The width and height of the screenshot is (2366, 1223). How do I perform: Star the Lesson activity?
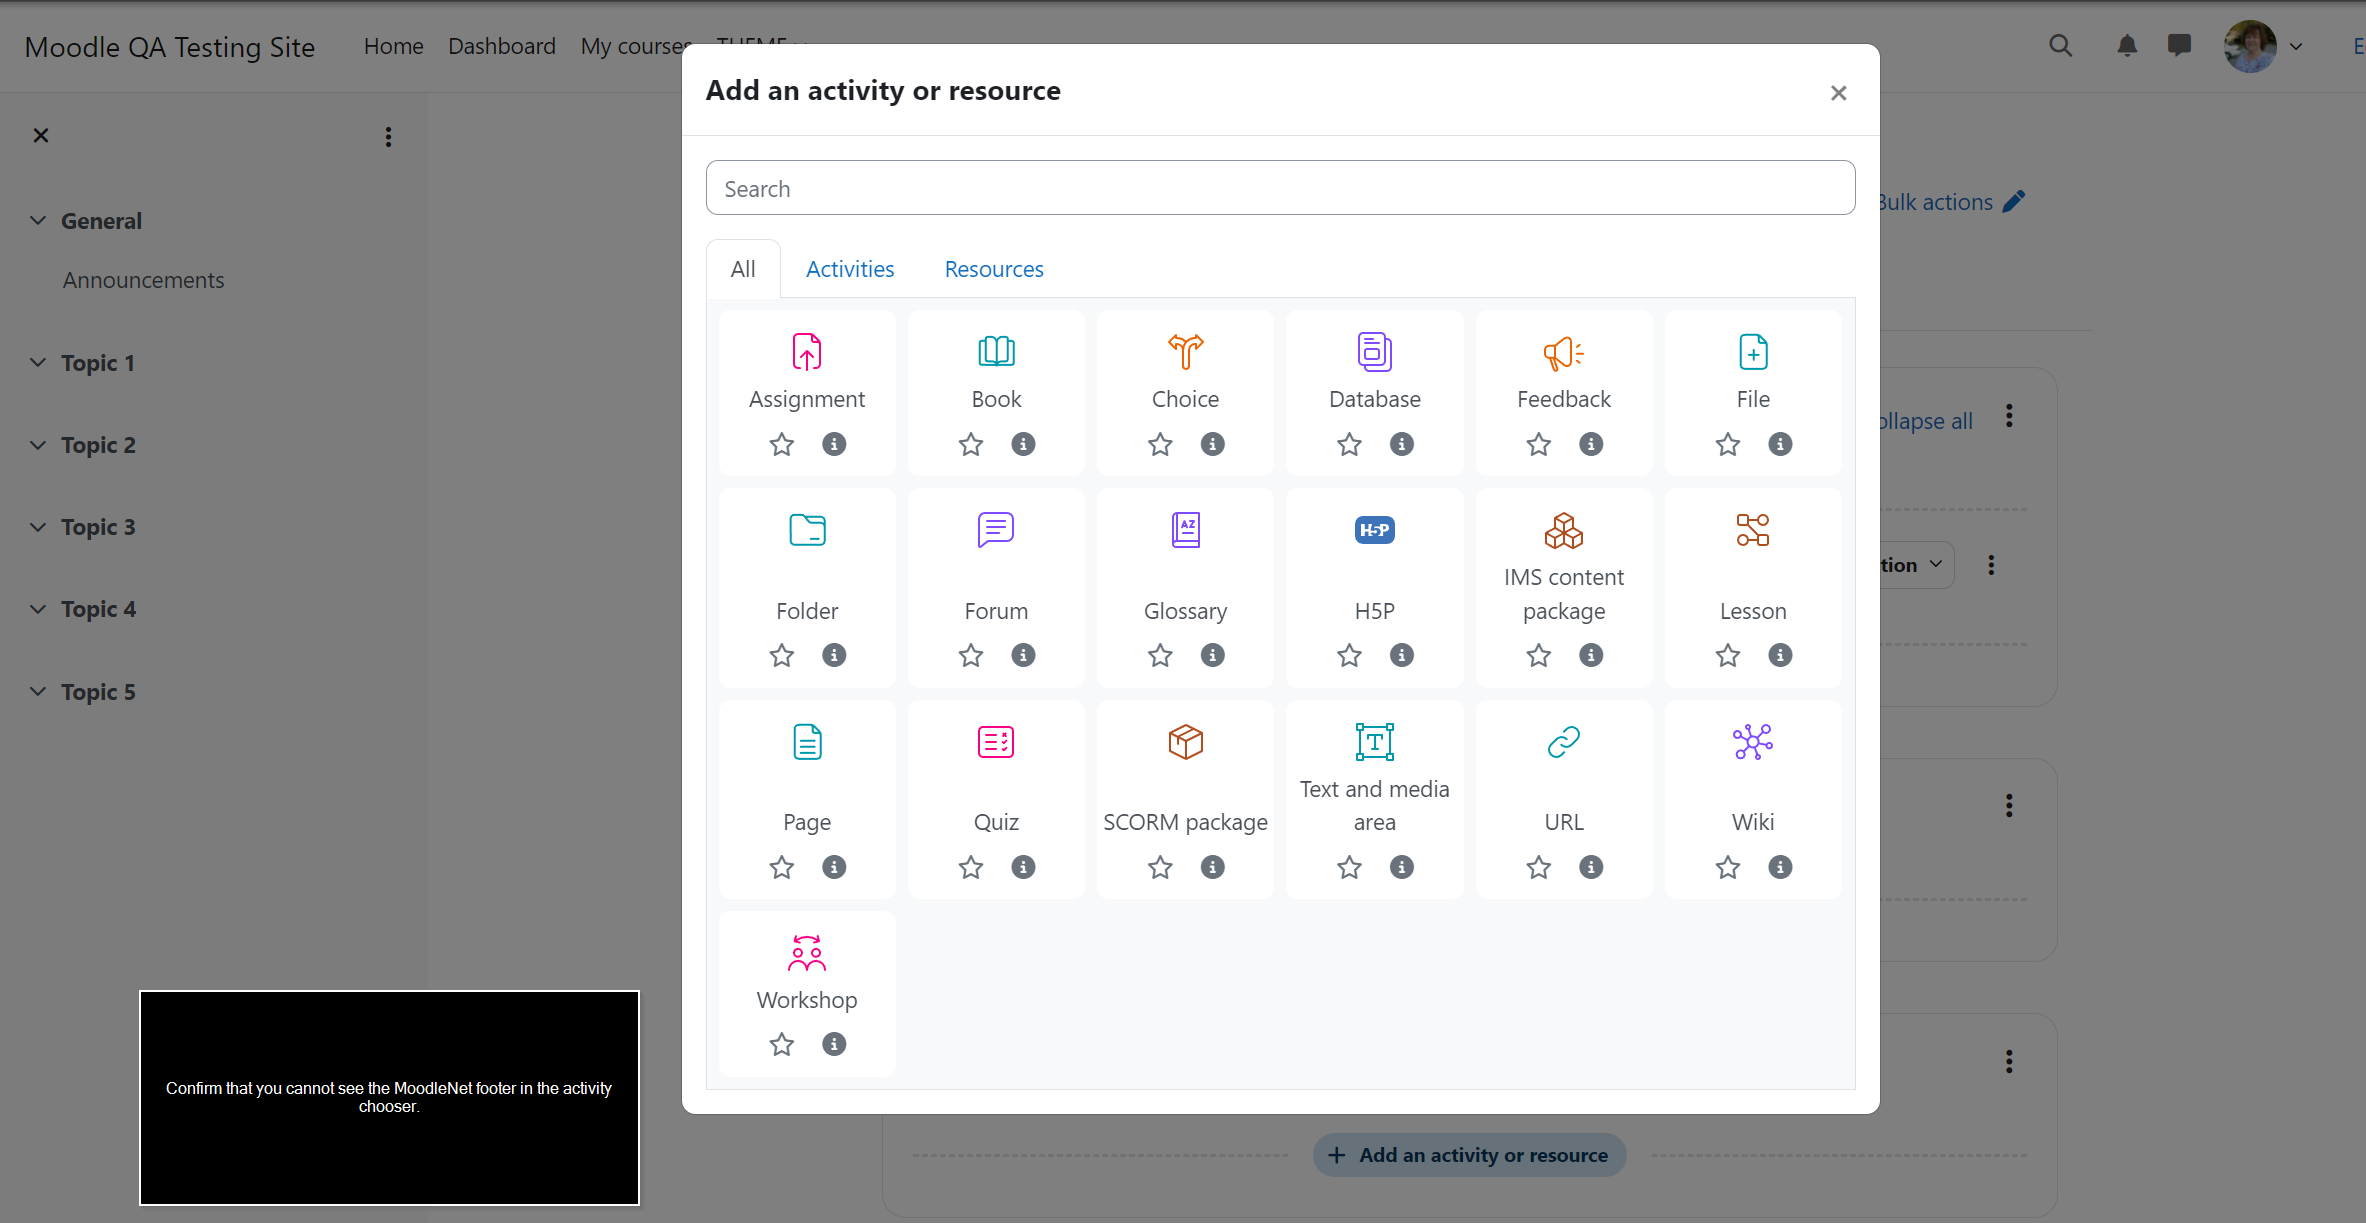[x=1727, y=655]
